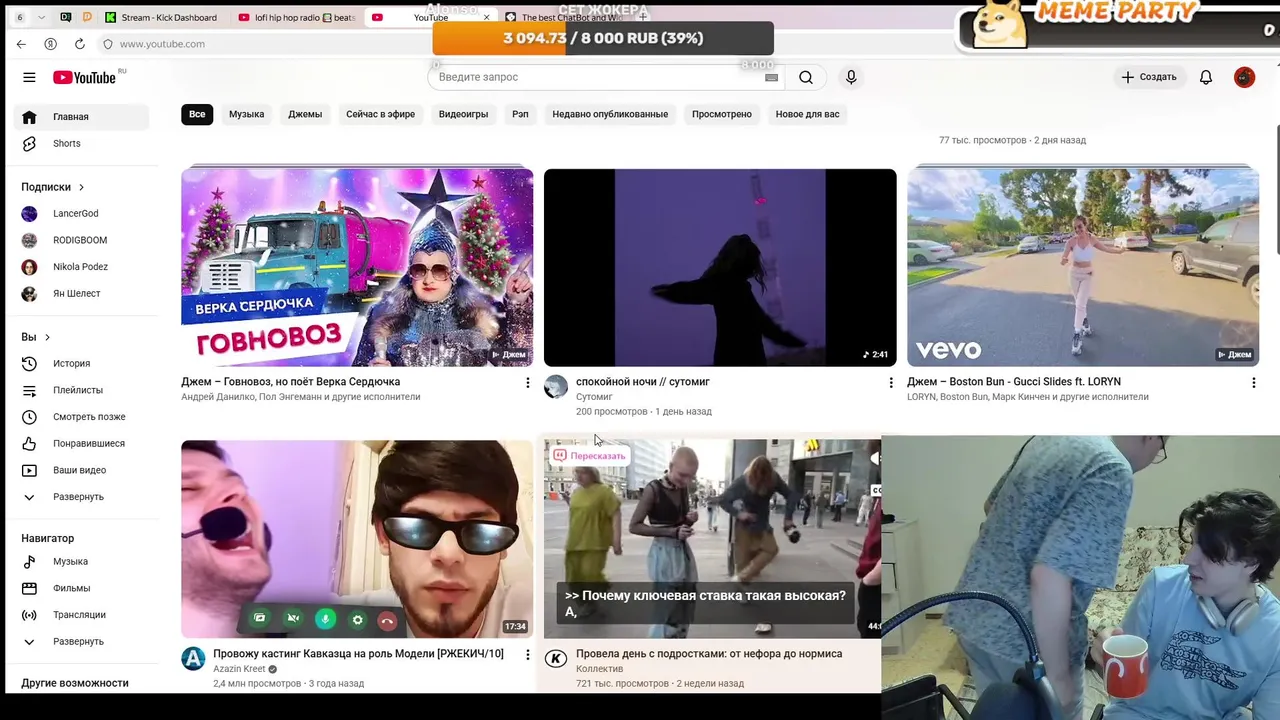Viewport: 1280px width, 720px height.
Task: Open the Azazin Kreet channel name link
Action: coord(239,669)
